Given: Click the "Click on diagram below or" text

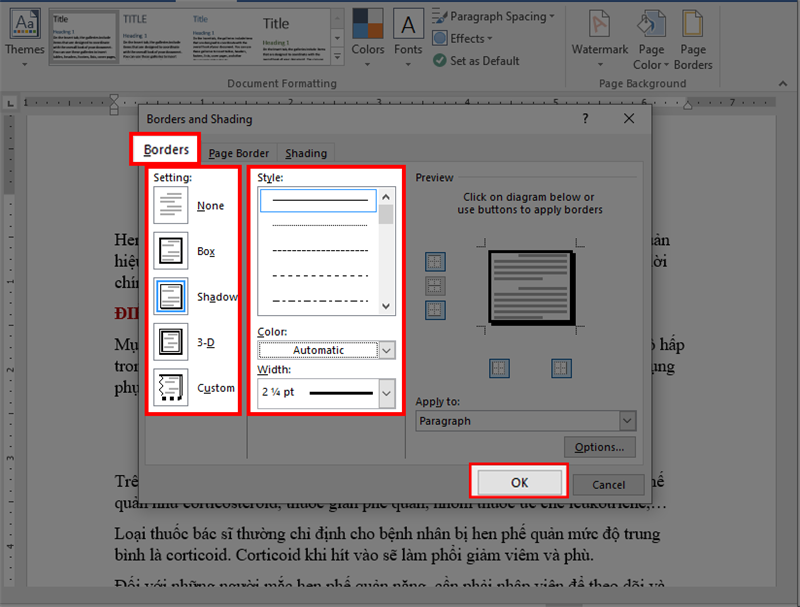Looking at the screenshot, I should point(529,197).
